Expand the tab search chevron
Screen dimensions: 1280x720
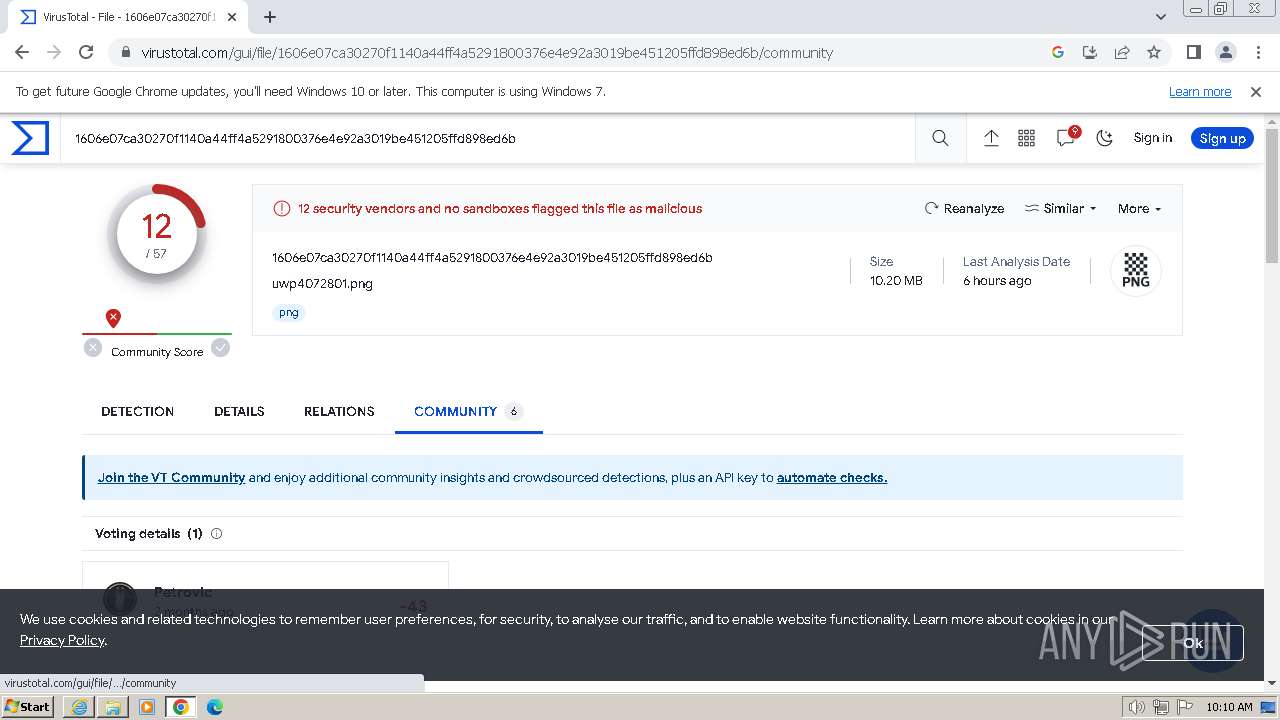[x=1161, y=17]
